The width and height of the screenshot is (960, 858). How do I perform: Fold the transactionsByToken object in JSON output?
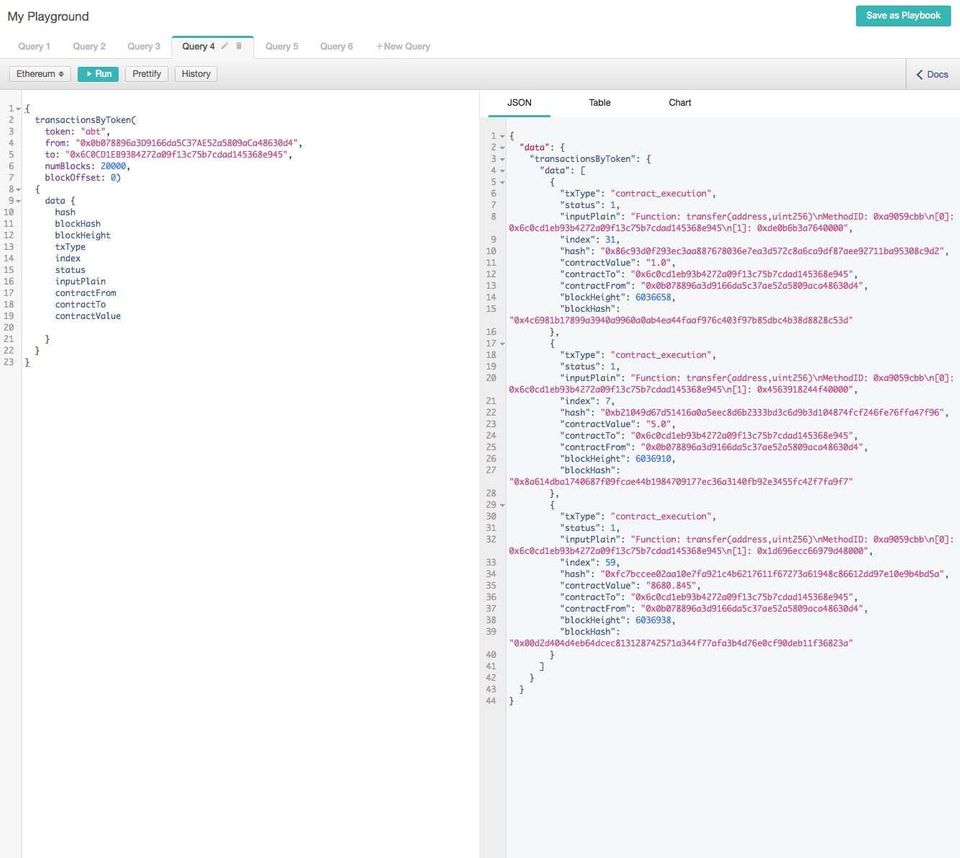(x=502, y=159)
